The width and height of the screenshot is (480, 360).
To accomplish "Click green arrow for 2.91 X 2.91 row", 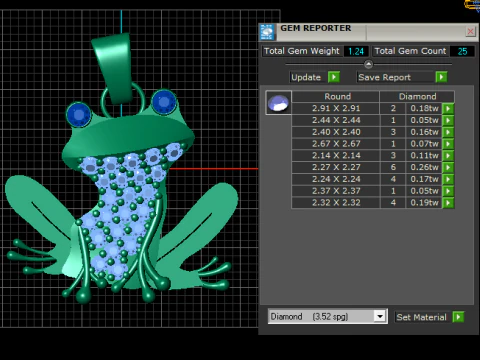I will tap(448, 108).
